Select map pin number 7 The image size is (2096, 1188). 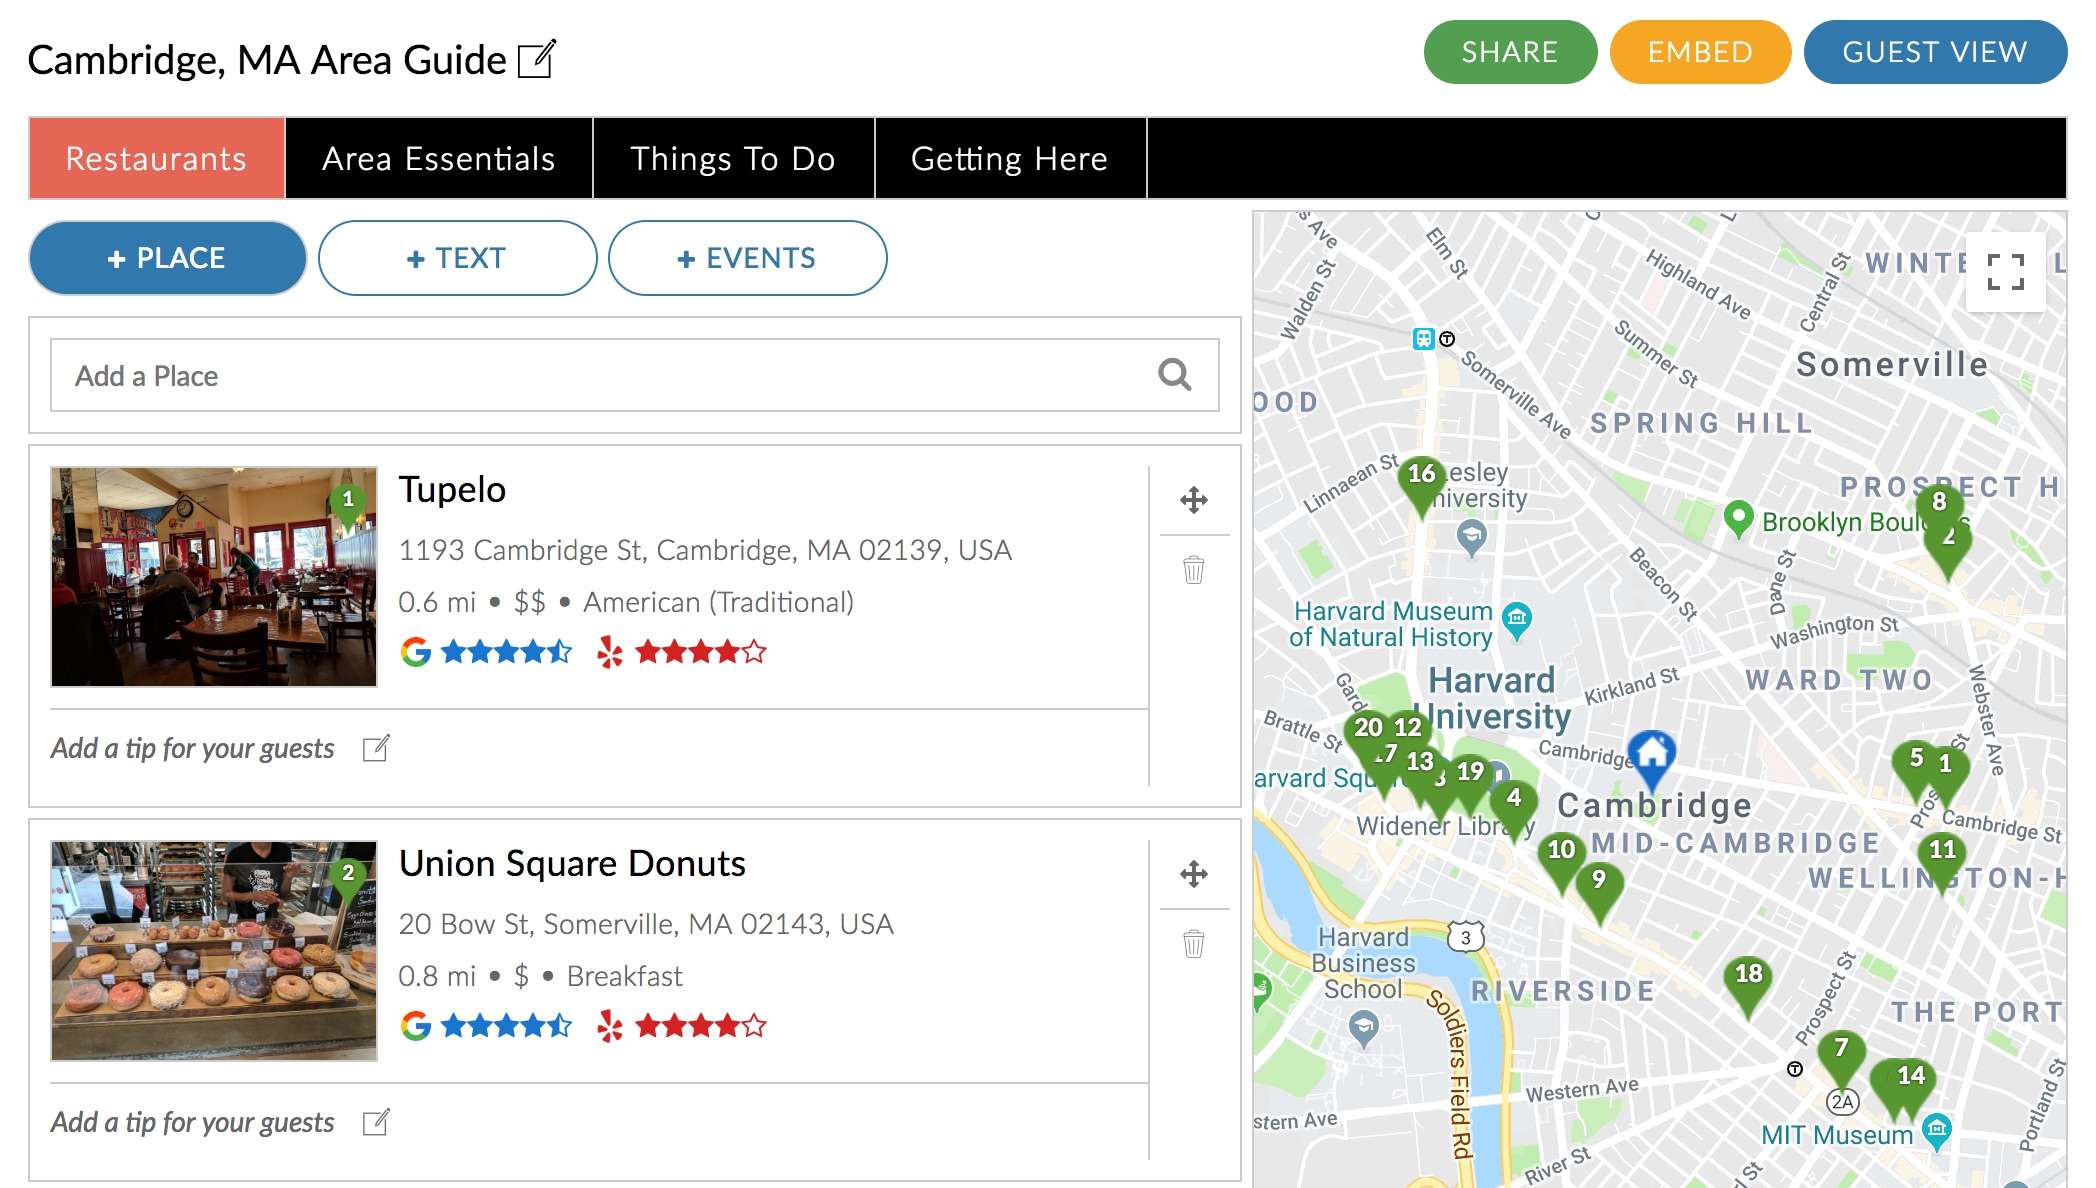coord(1841,1054)
